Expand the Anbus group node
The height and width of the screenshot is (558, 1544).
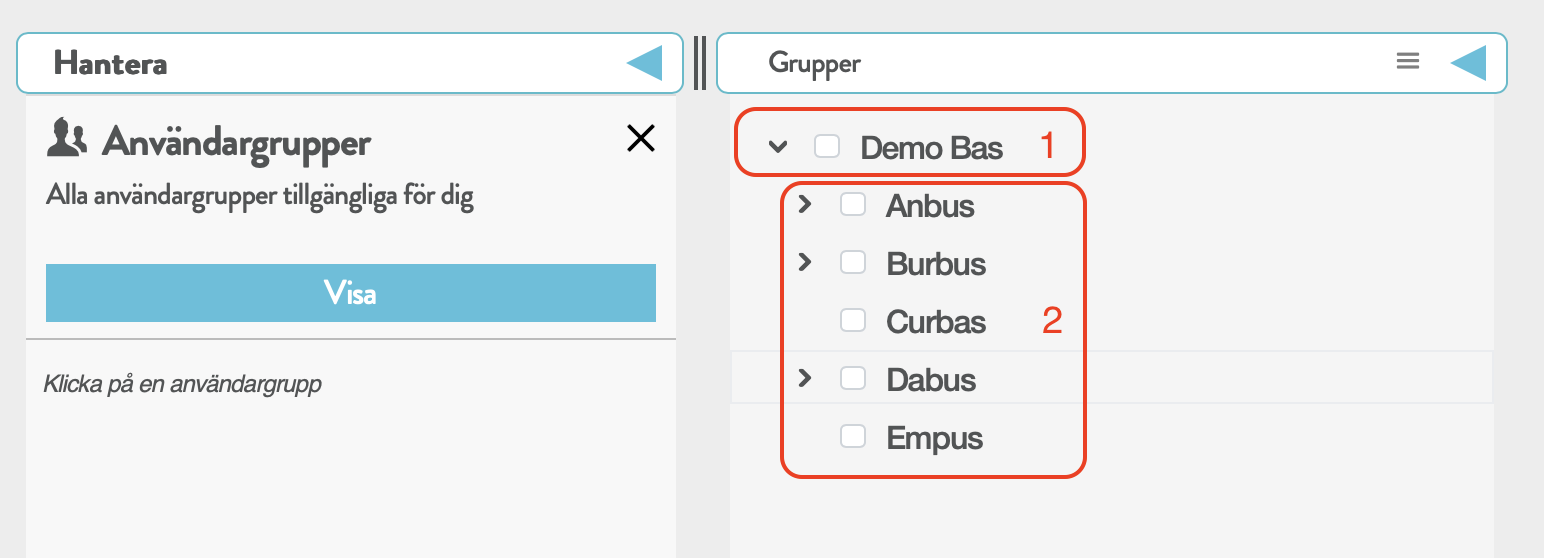click(x=804, y=204)
